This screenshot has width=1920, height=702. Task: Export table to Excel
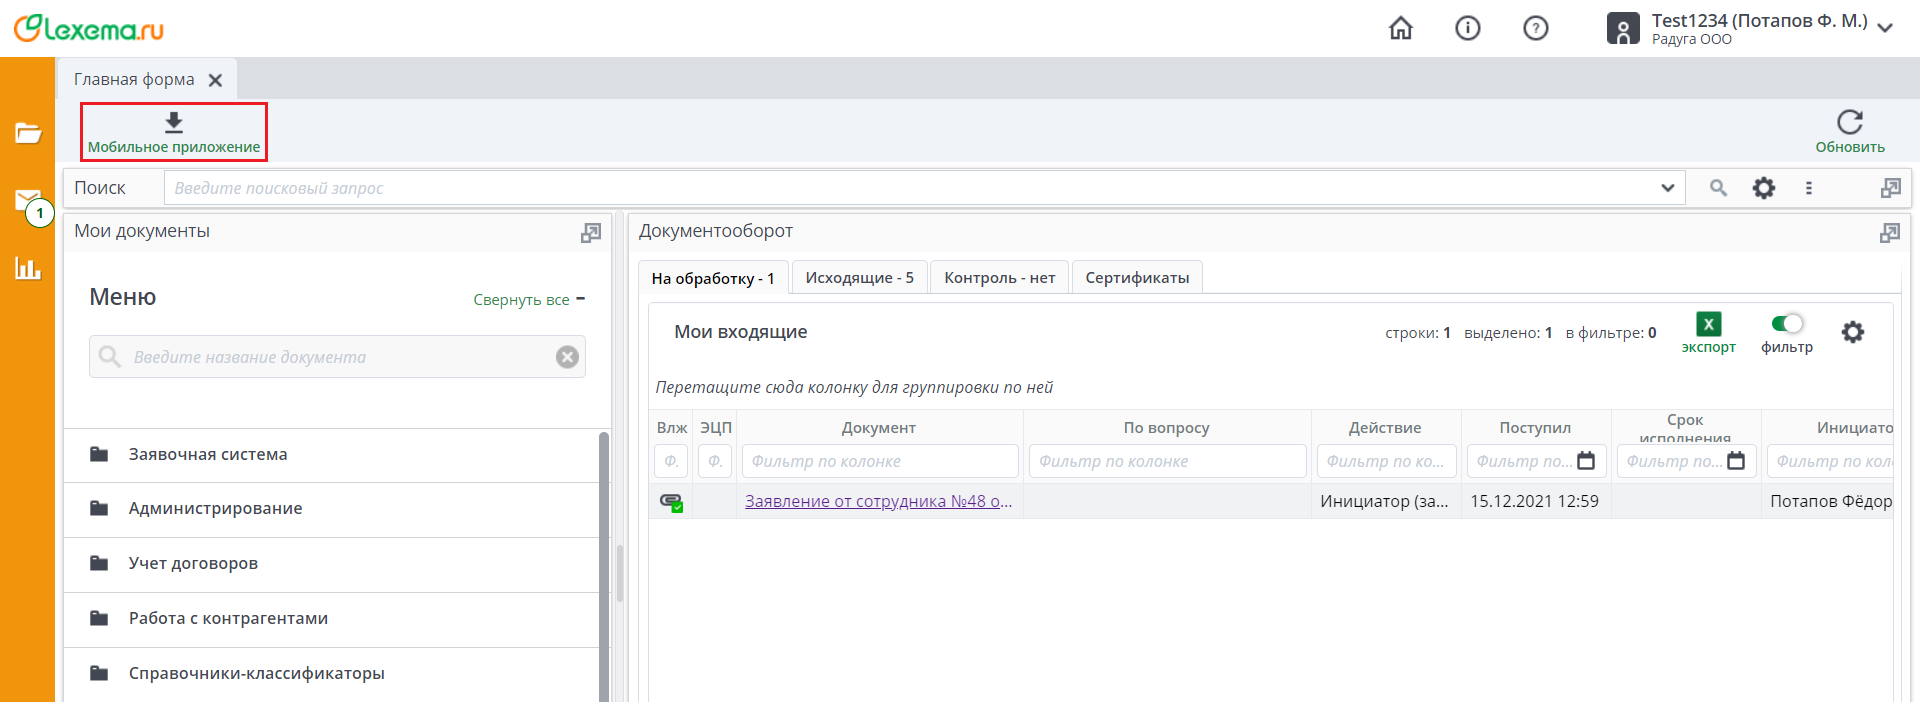click(1708, 332)
